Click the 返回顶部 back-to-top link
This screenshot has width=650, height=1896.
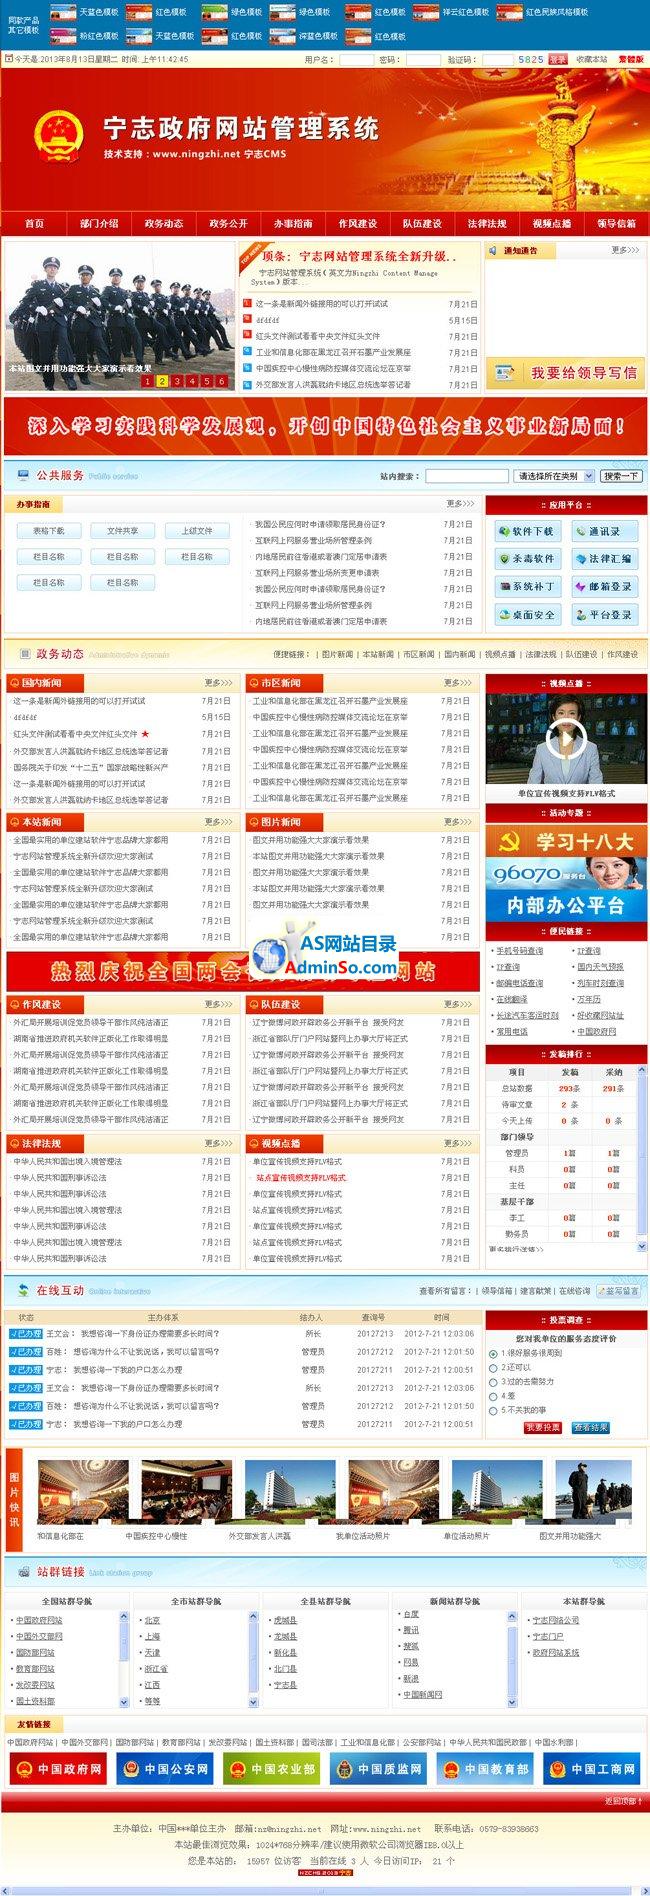point(623,1801)
